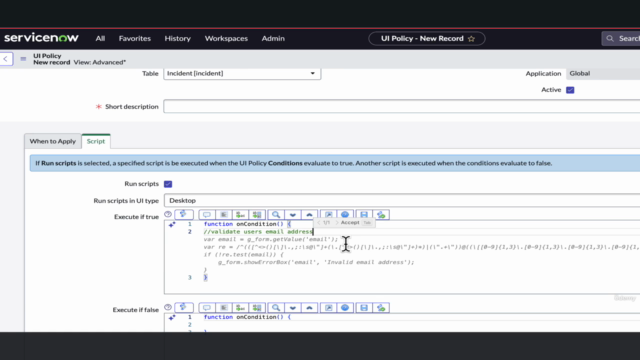
Task: Click the Application field showing Global
Action: pos(603,73)
